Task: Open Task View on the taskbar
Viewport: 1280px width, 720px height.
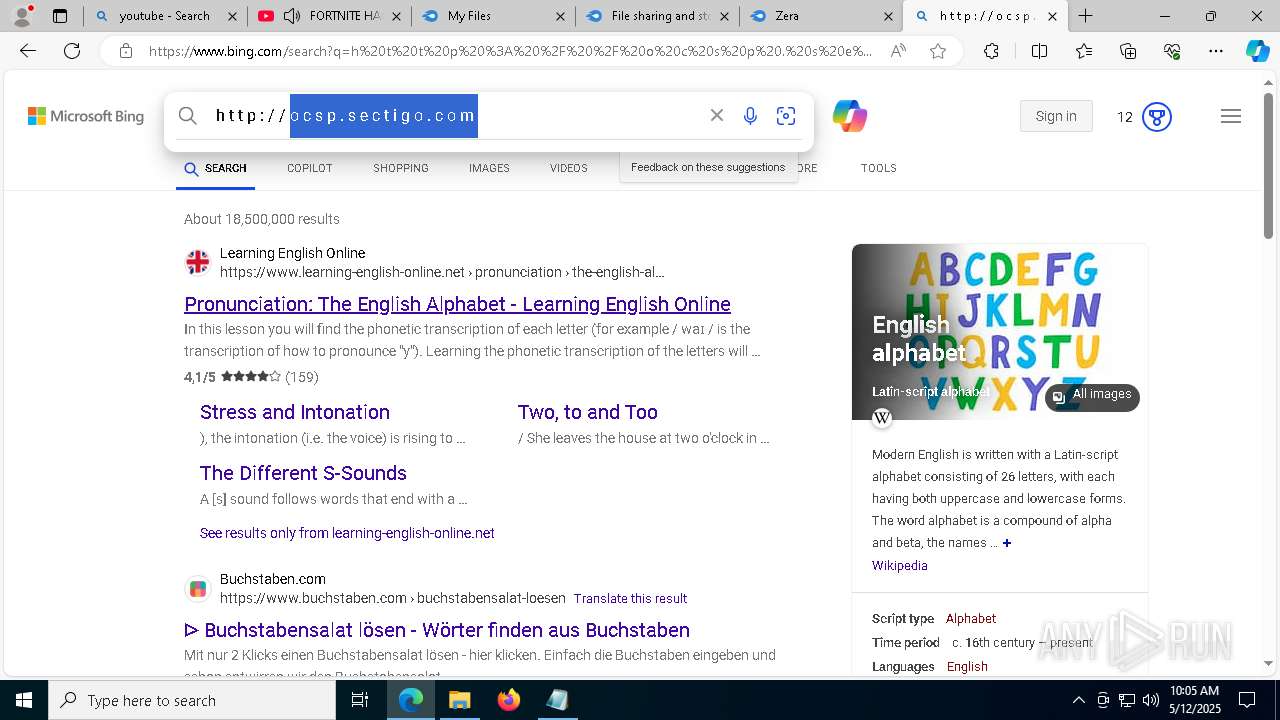Action: point(360,700)
